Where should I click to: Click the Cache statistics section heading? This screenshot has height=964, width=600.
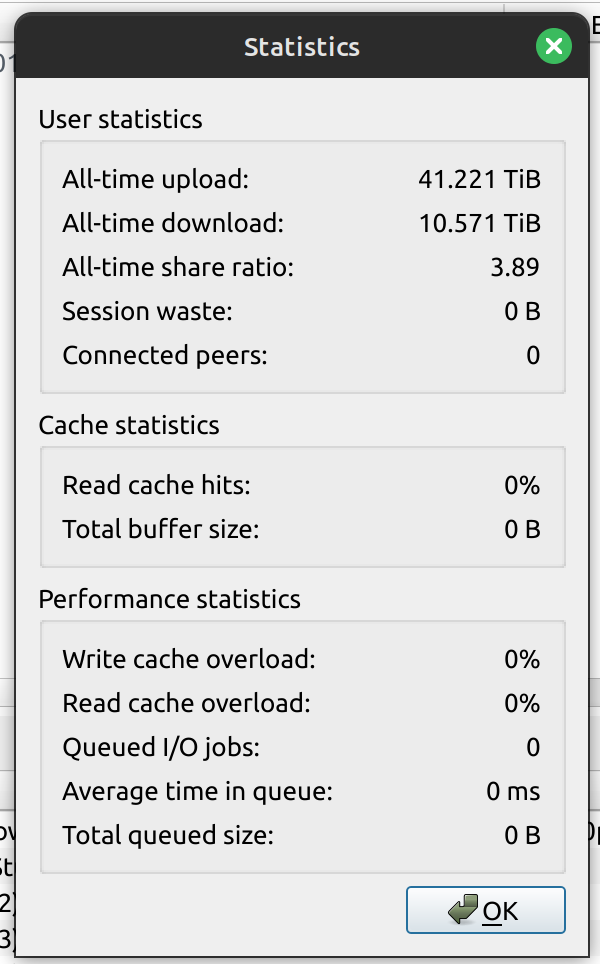(x=129, y=425)
